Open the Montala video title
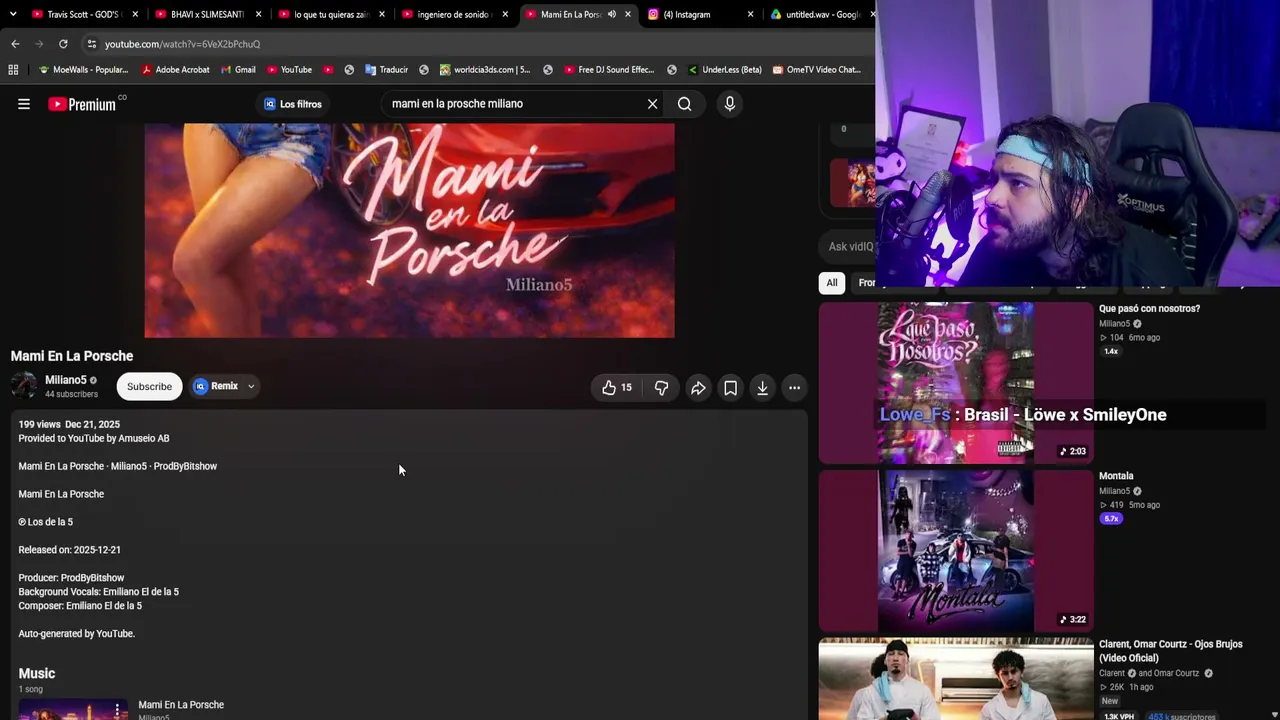This screenshot has width=1280, height=720. click(x=1116, y=476)
